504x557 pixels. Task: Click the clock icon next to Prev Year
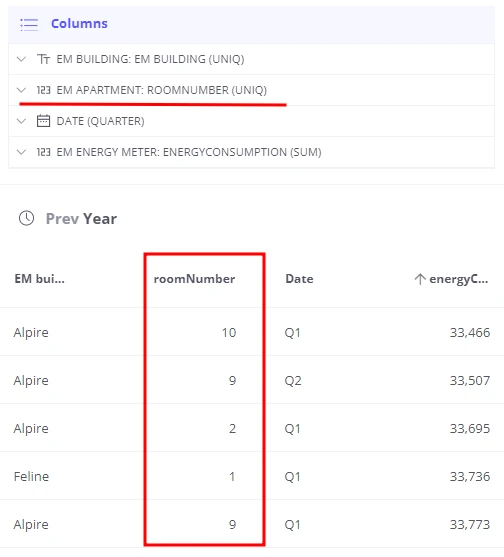pyautogui.click(x=27, y=218)
